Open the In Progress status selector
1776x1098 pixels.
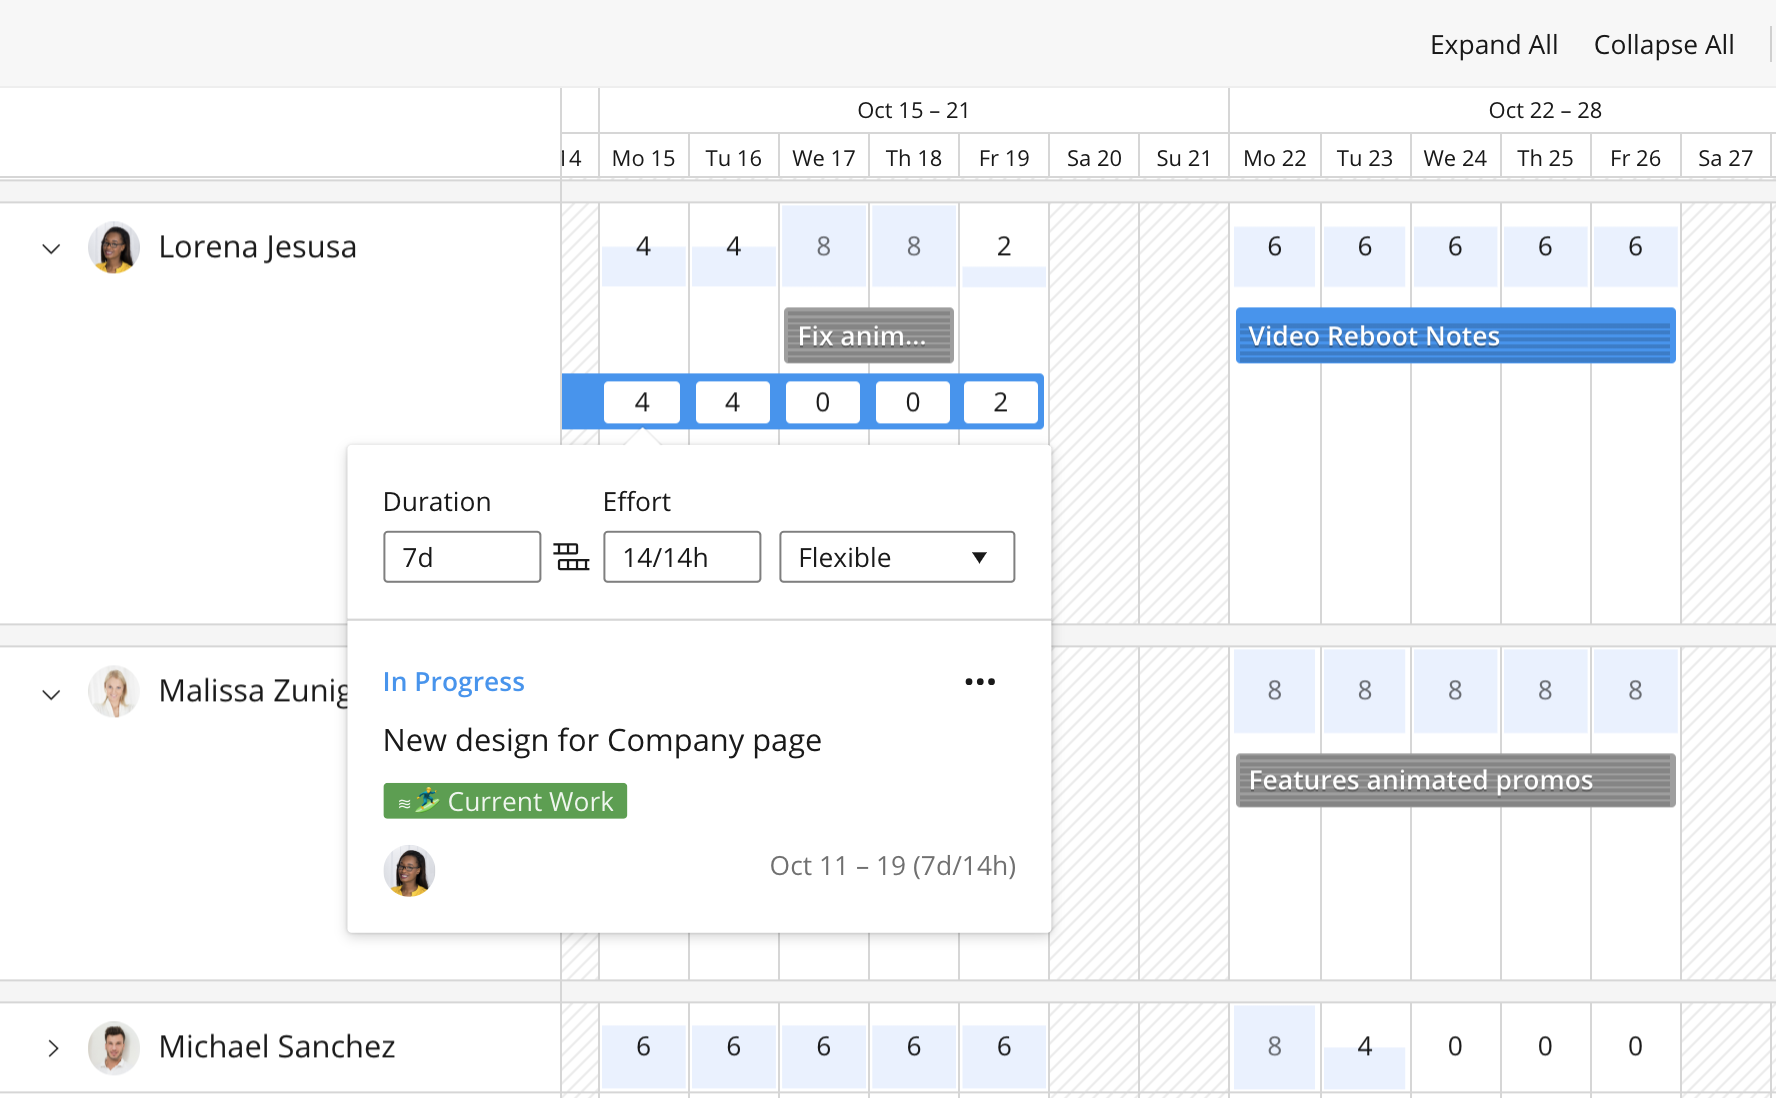453,681
